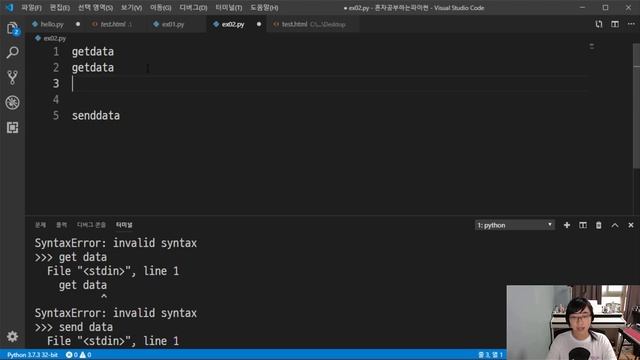This screenshot has width=640, height=360.
Task: Click '>>> get data' terminal line
Action: [71, 257]
